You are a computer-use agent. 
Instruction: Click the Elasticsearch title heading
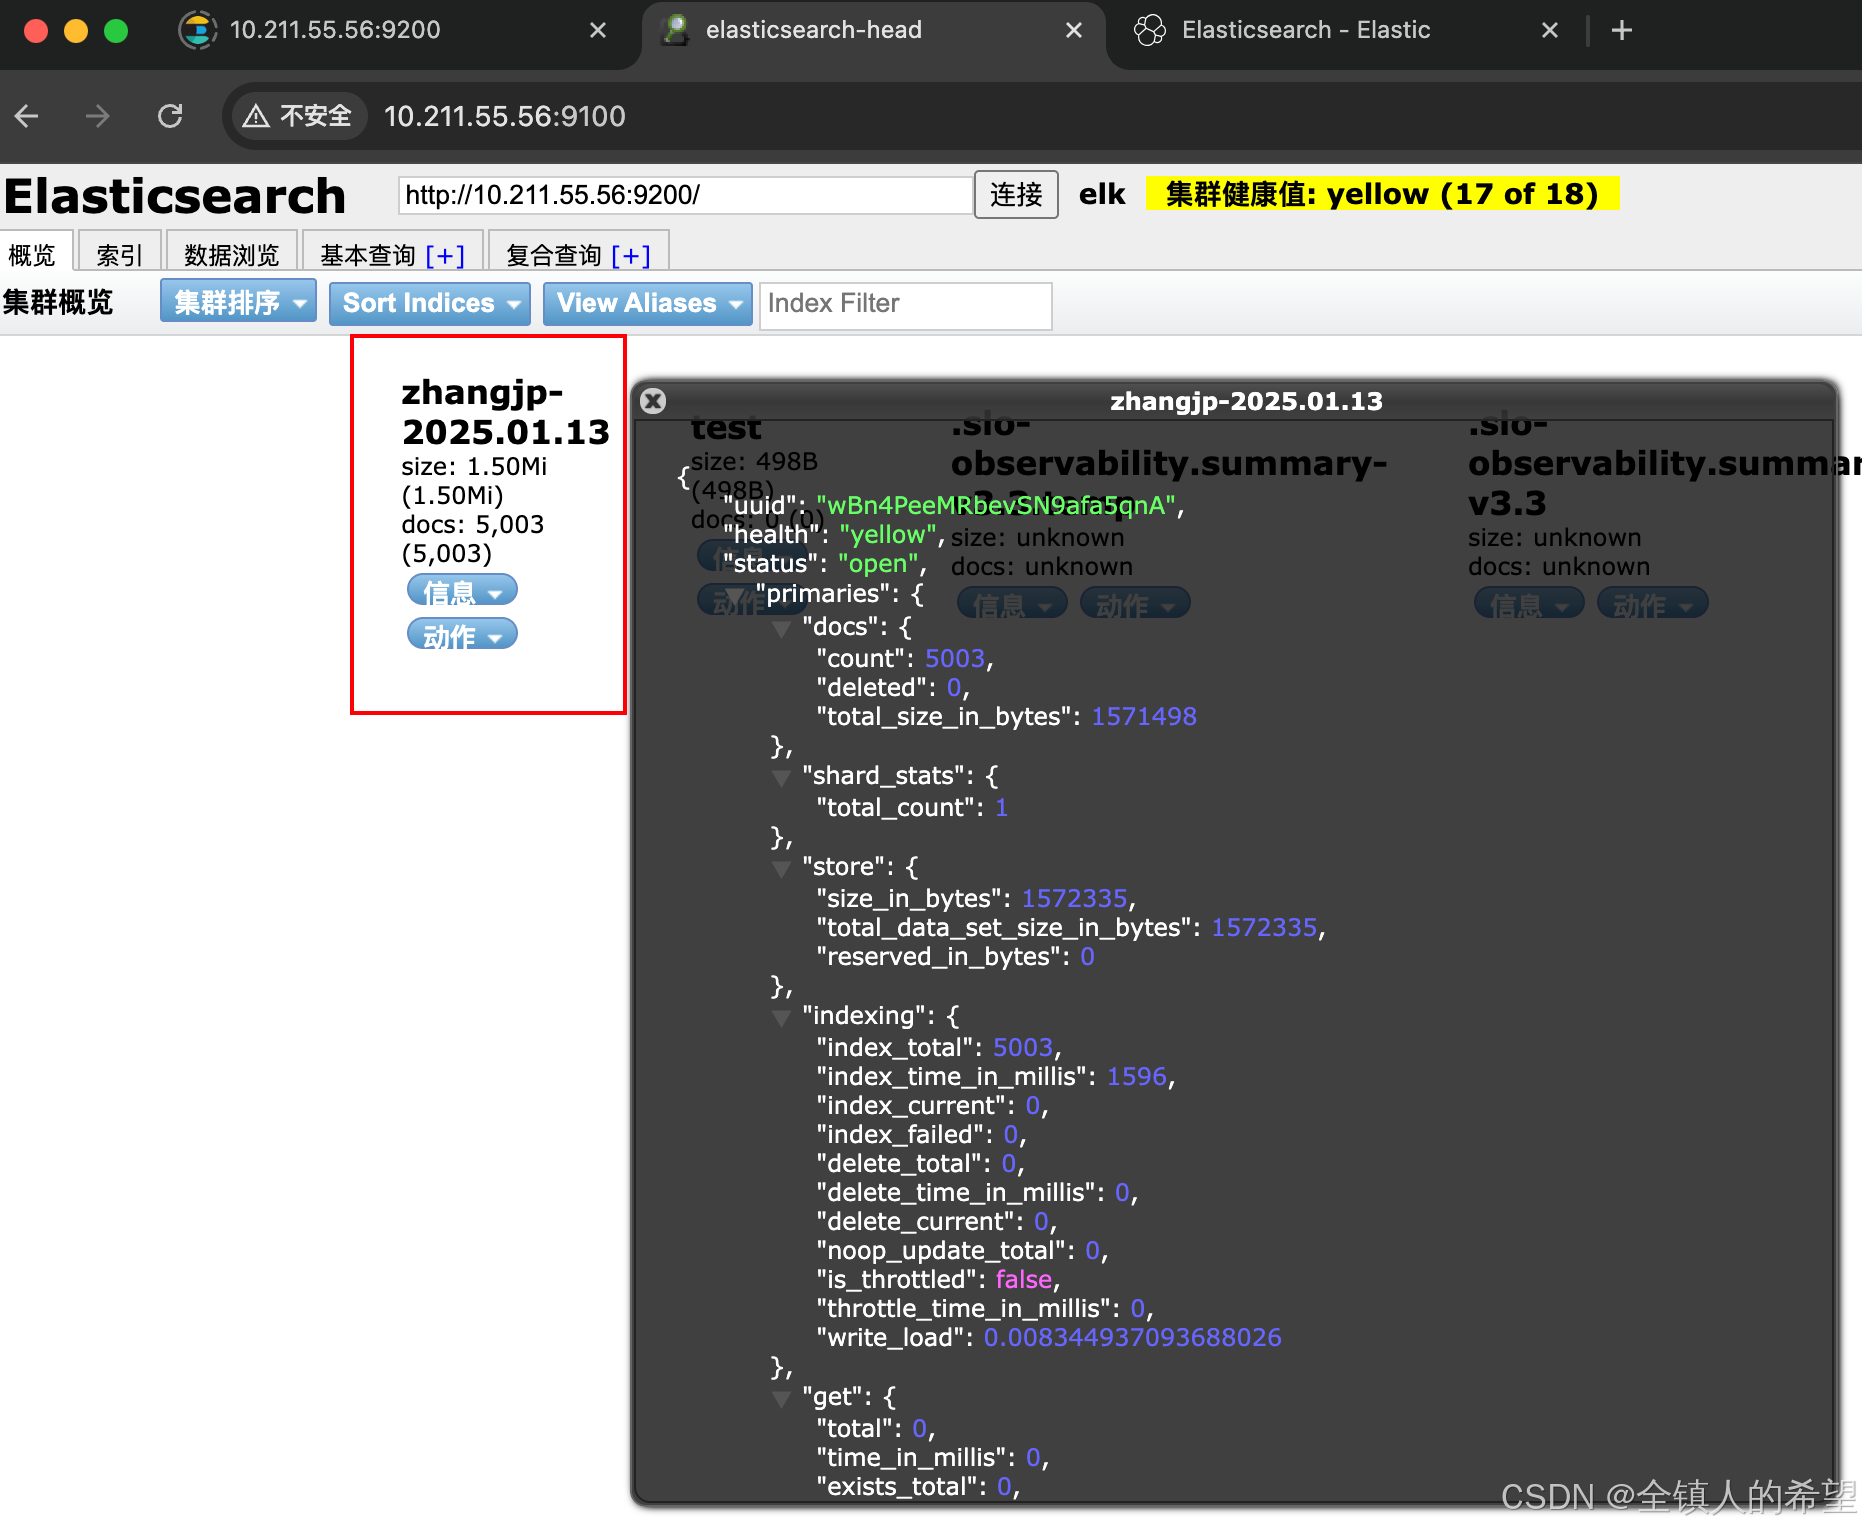(x=175, y=196)
